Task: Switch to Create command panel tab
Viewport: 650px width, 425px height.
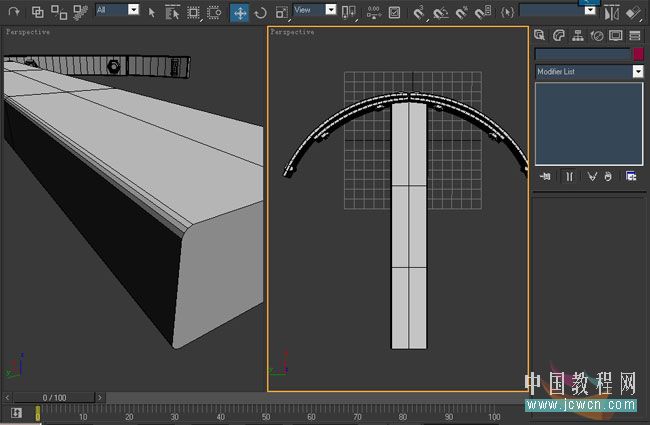Action: pyautogui.click(x=539, y=36)
